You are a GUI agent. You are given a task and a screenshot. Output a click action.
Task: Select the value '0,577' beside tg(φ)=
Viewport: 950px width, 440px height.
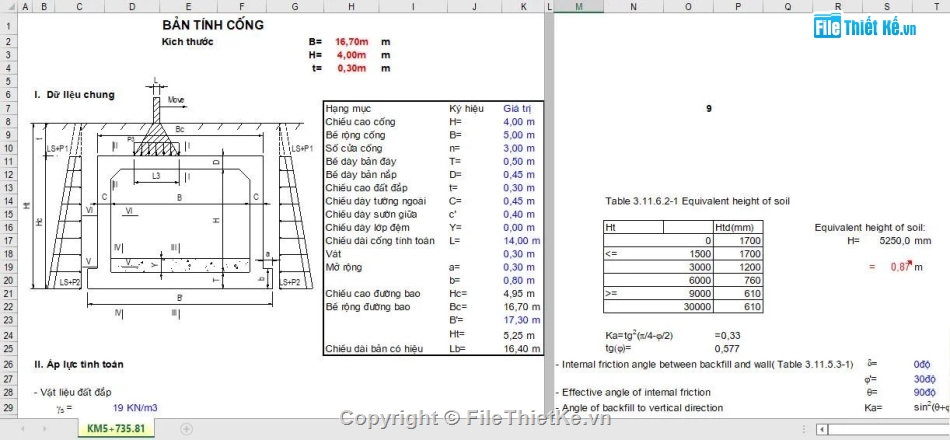pyautogui.click(x=727, y=349)
